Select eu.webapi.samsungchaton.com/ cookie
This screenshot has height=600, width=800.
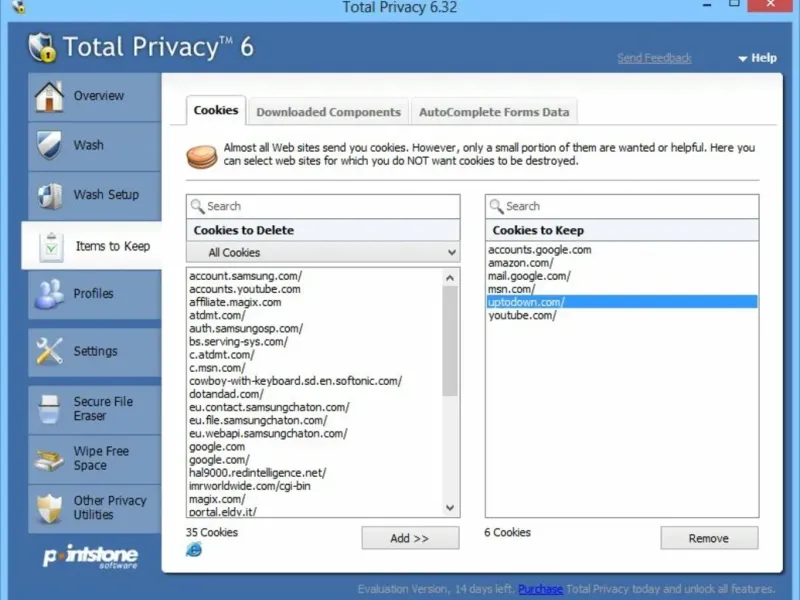point(268,434)
